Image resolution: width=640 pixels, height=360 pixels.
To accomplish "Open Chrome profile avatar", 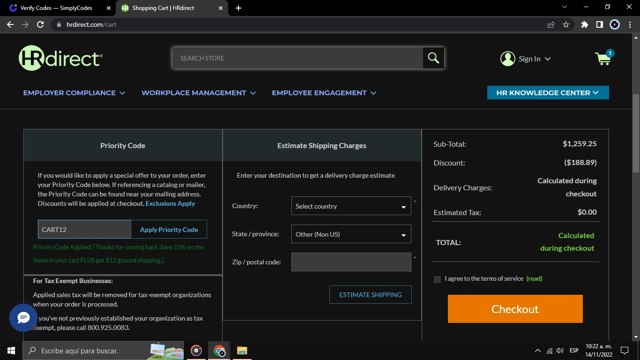I will click(614, 24).
